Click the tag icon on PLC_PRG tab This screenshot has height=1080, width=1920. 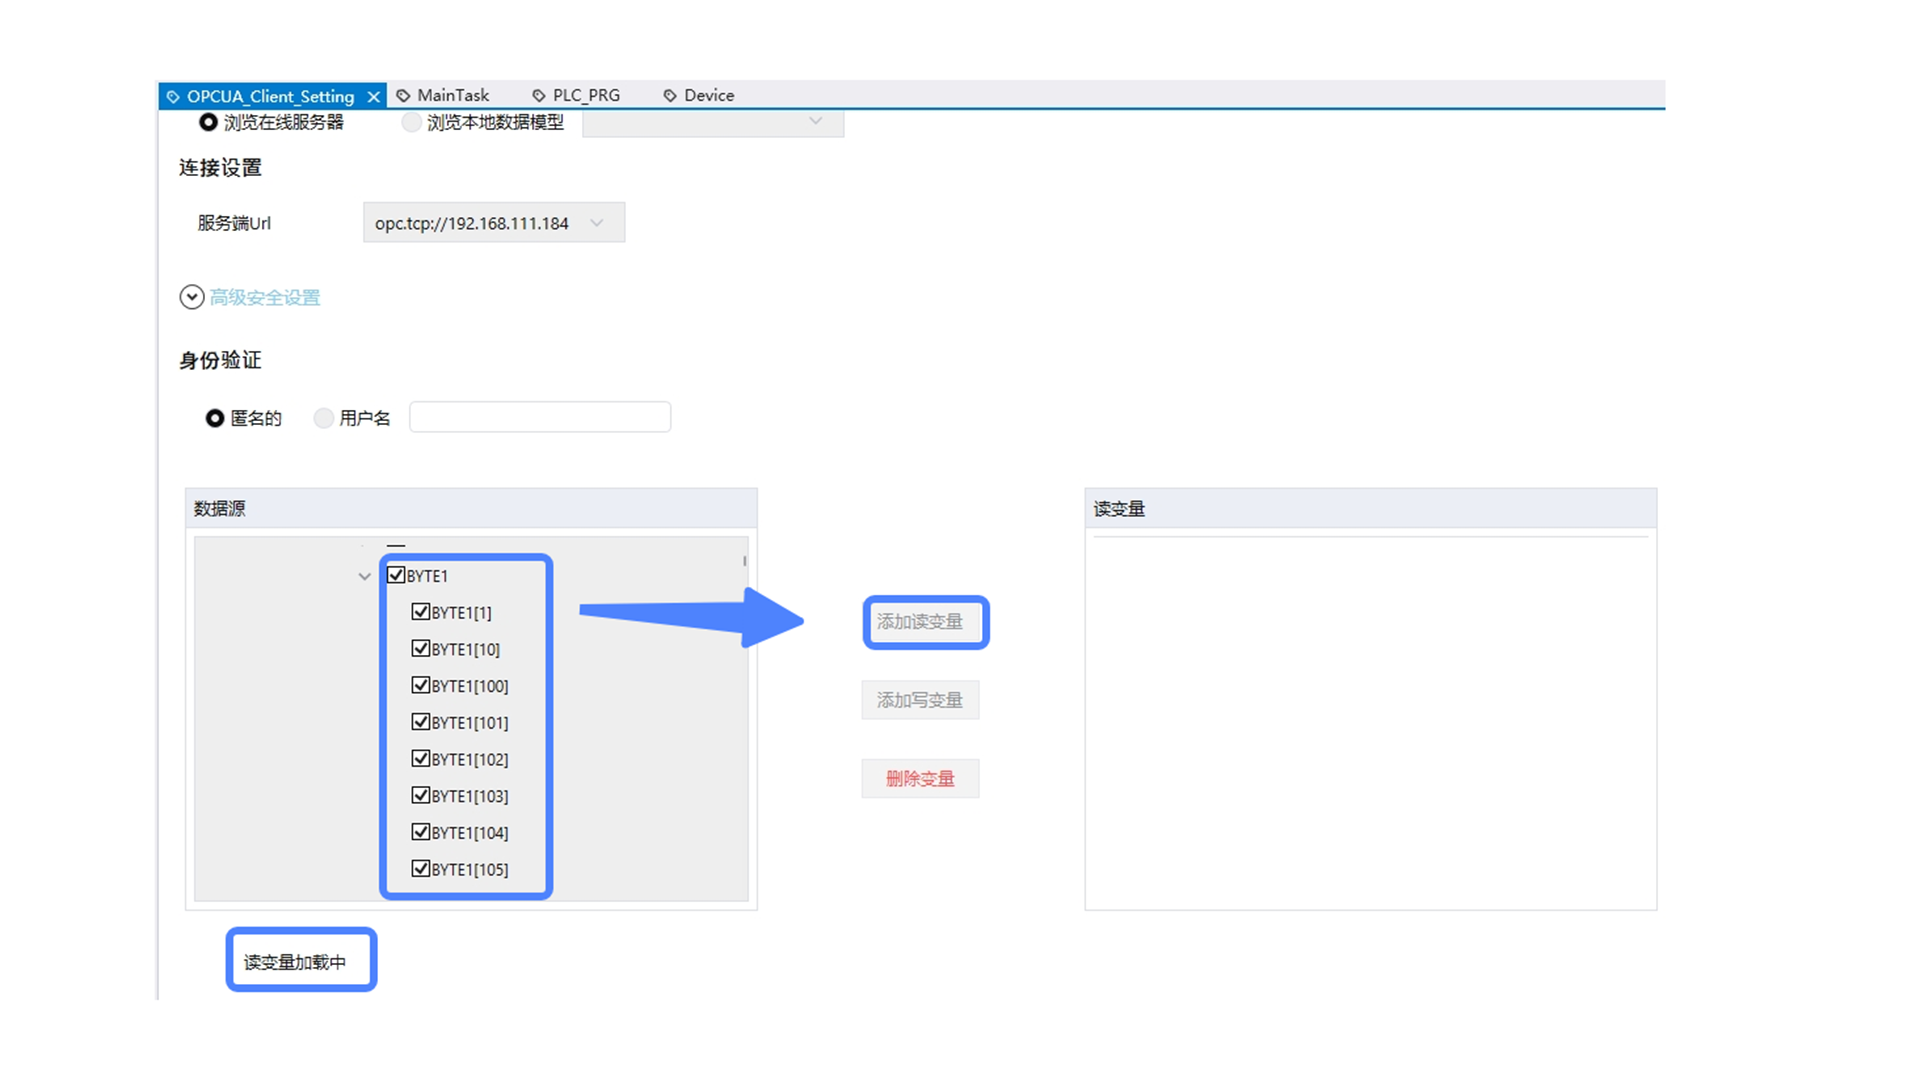[x=539, y=96]
